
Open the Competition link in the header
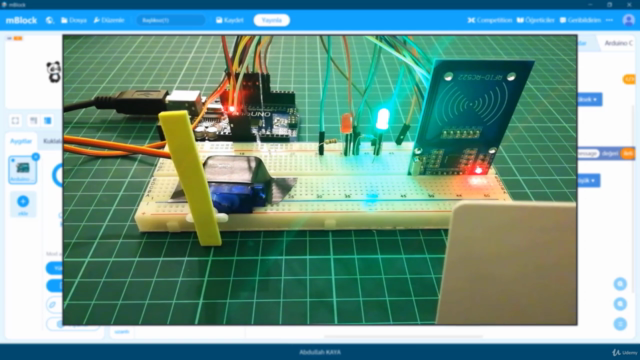(x=490, y=20)
